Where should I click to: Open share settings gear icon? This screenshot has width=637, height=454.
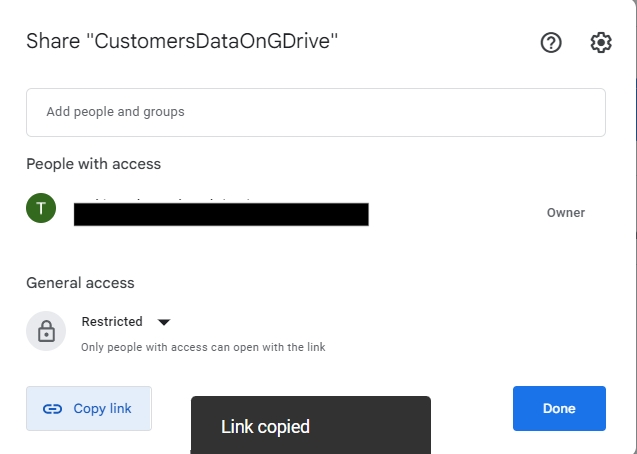(601, 43)
